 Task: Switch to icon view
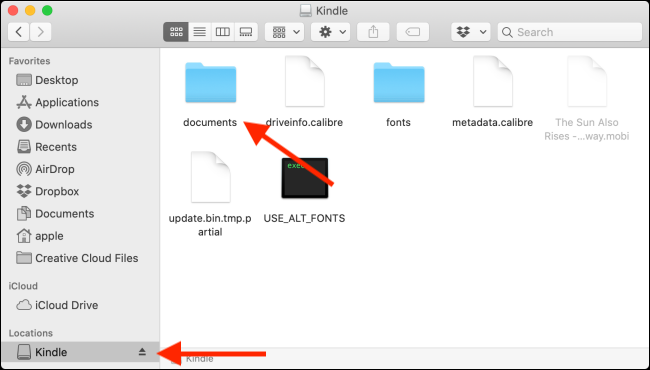click(x=176, y=32)
